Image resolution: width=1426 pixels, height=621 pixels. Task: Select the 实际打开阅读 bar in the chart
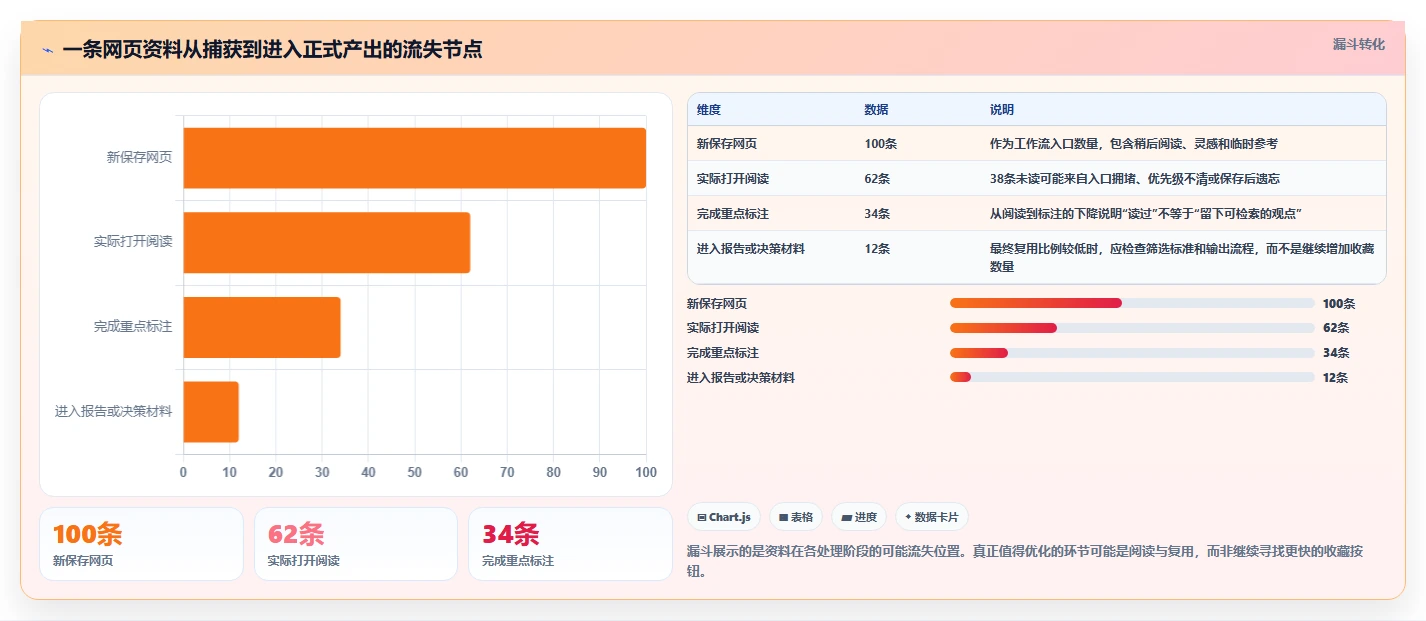(x=326, y=242)
